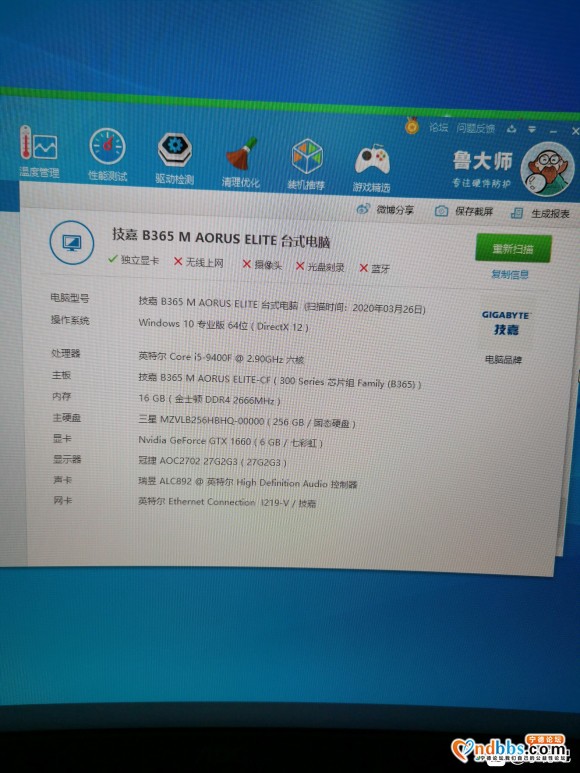Screen dimensions: 580x773
Task: Click 三星 MZVLB256HBHQ hard disk value
Action: (x=246, y=421)
